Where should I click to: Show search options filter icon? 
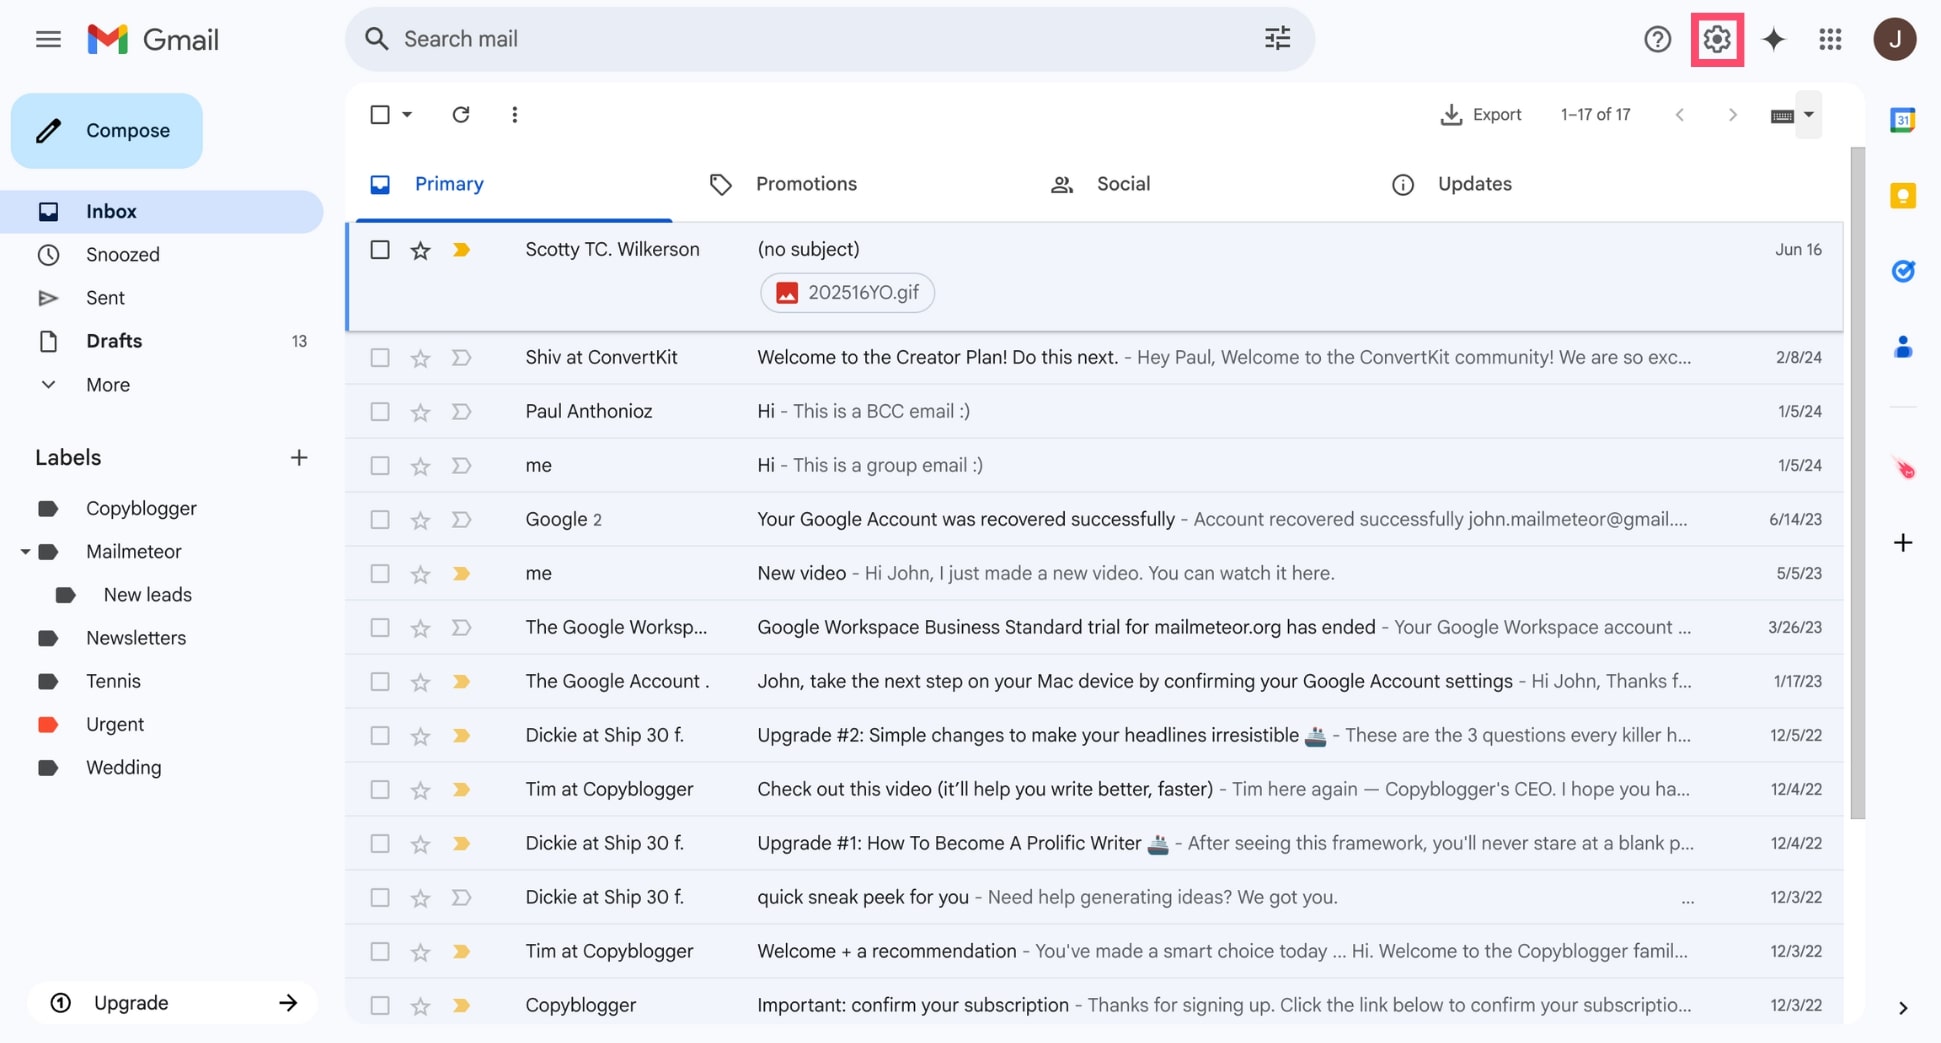point(1277,39)
